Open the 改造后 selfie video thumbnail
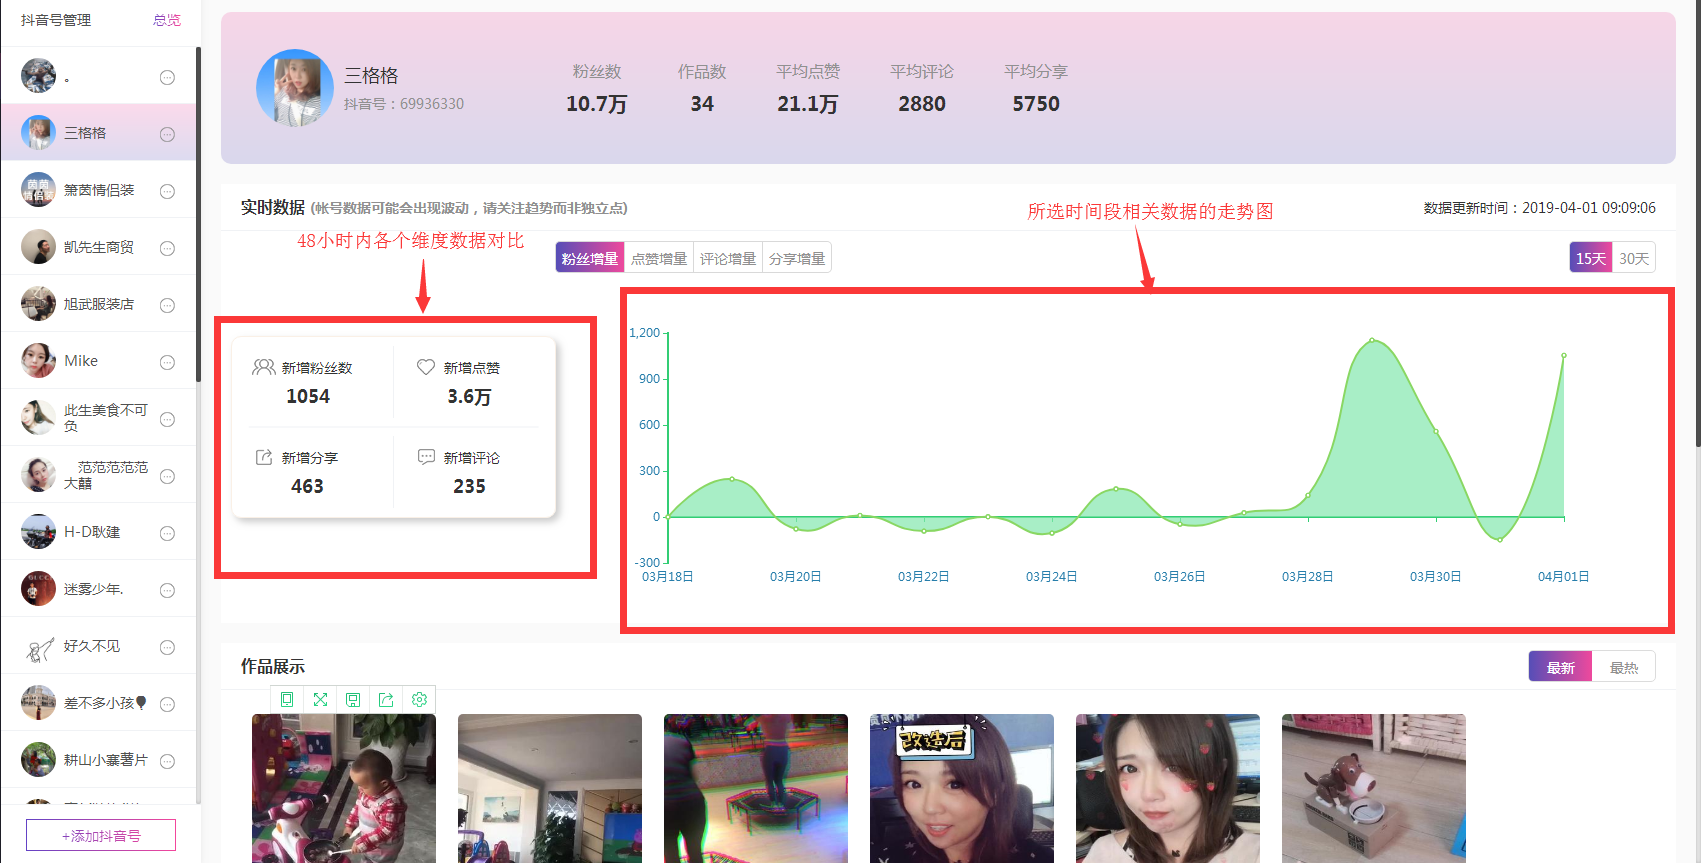Screen dimensions: 1701x863 click(x=962, y=788)
